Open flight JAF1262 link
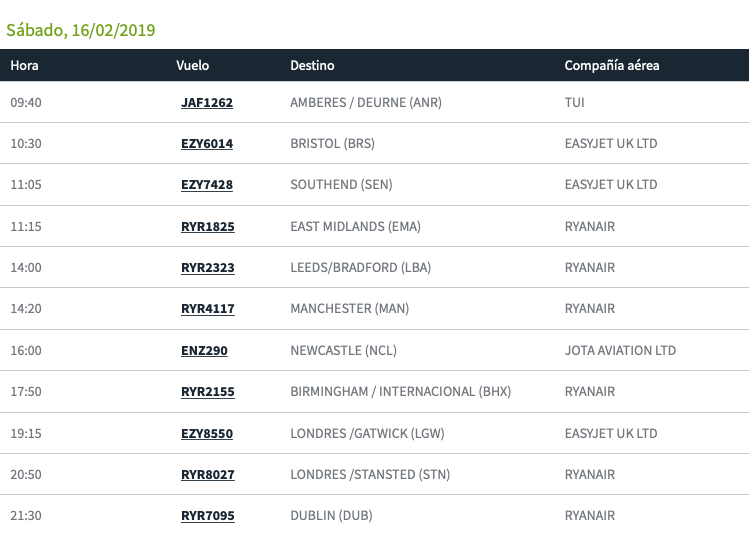The height and width of the screenshot is (548, 749). [x=206, y=103]
